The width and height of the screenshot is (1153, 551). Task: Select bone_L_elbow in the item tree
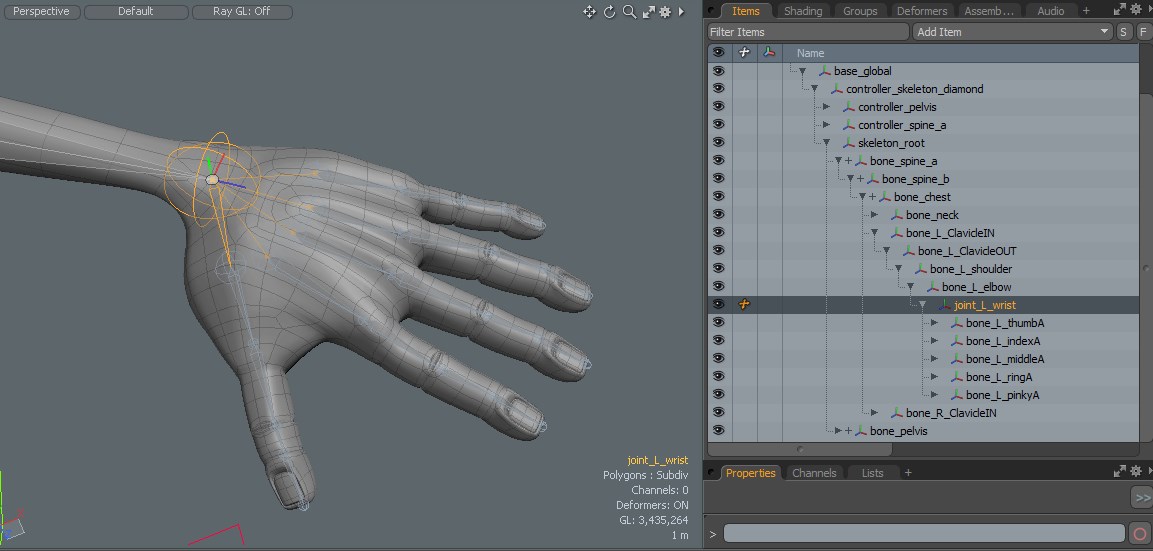coord(977,287)
